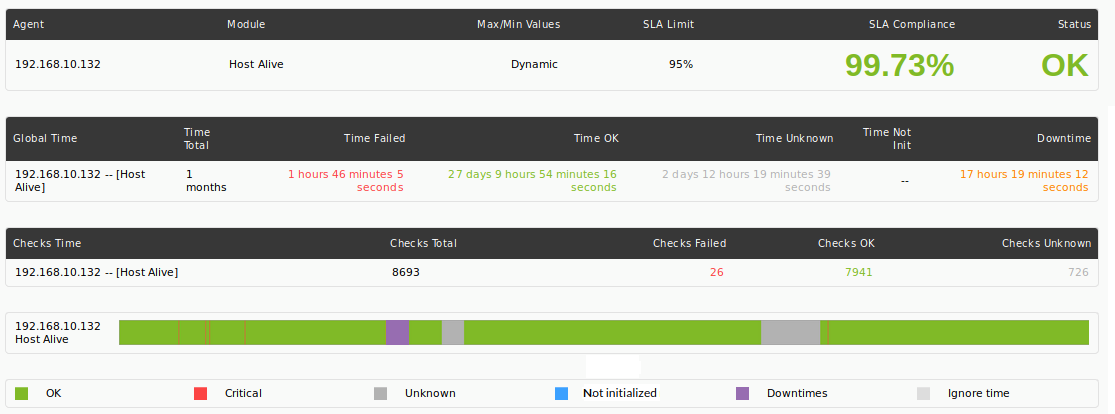Click the light gray Ignore time swatch

(x=923, y=393)
